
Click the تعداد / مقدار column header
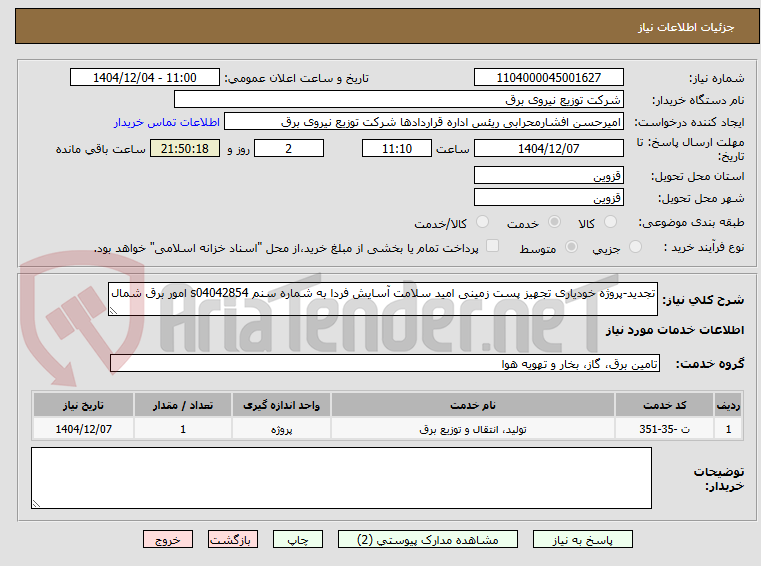pos(182,405)
